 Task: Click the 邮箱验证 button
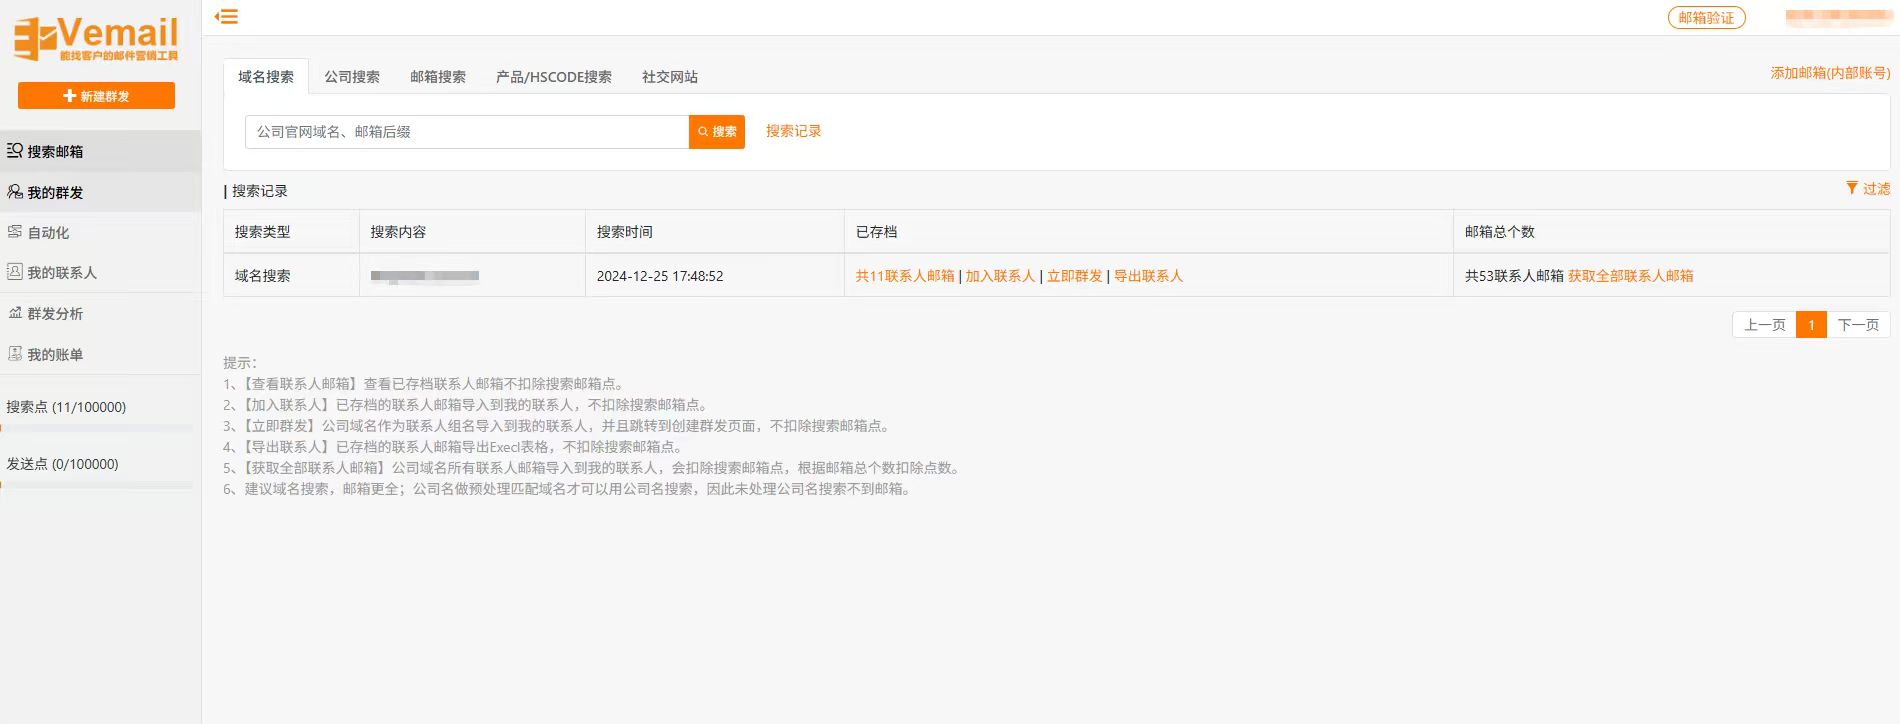click(1706, 18)
